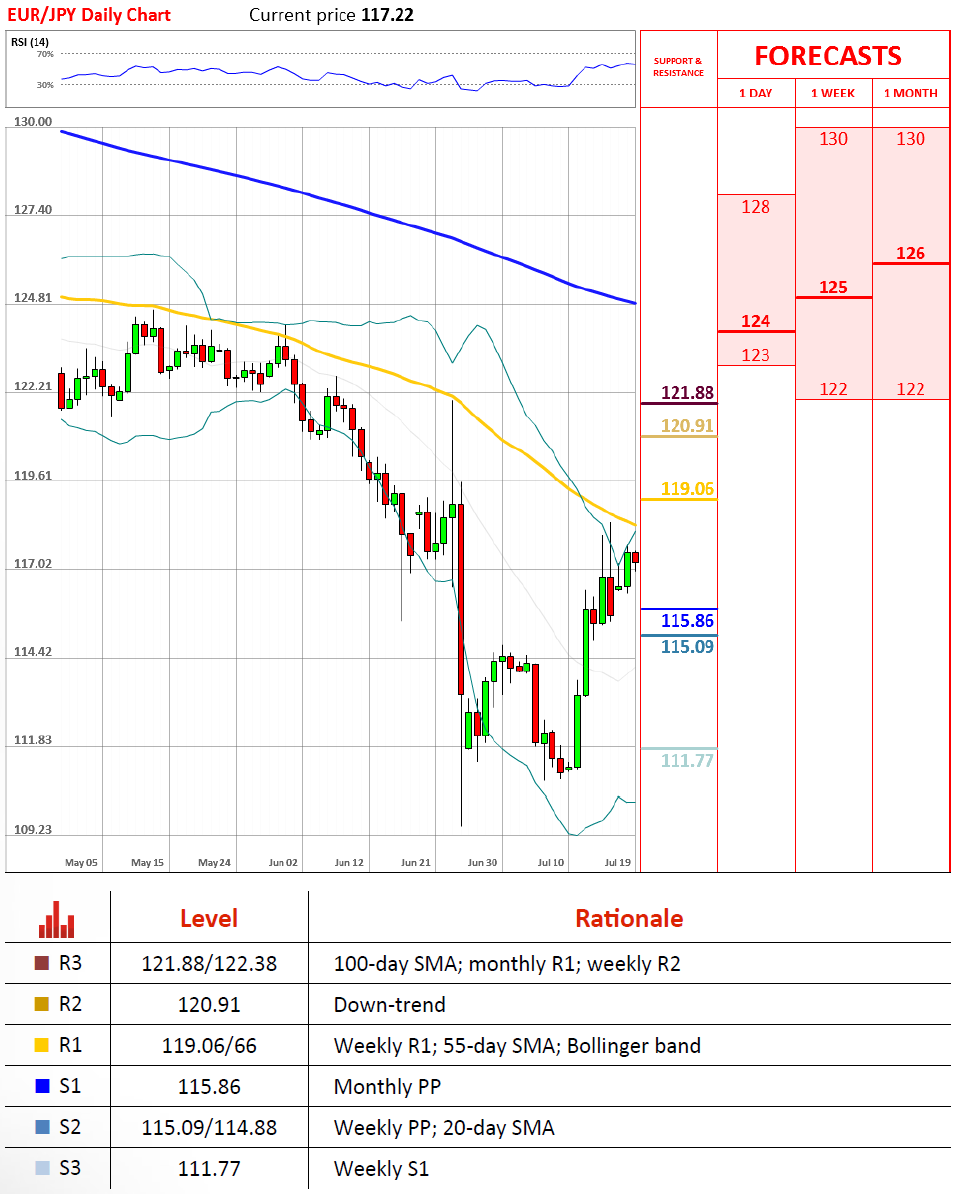Click the Jul 10 date axis label

pos(550,863)
